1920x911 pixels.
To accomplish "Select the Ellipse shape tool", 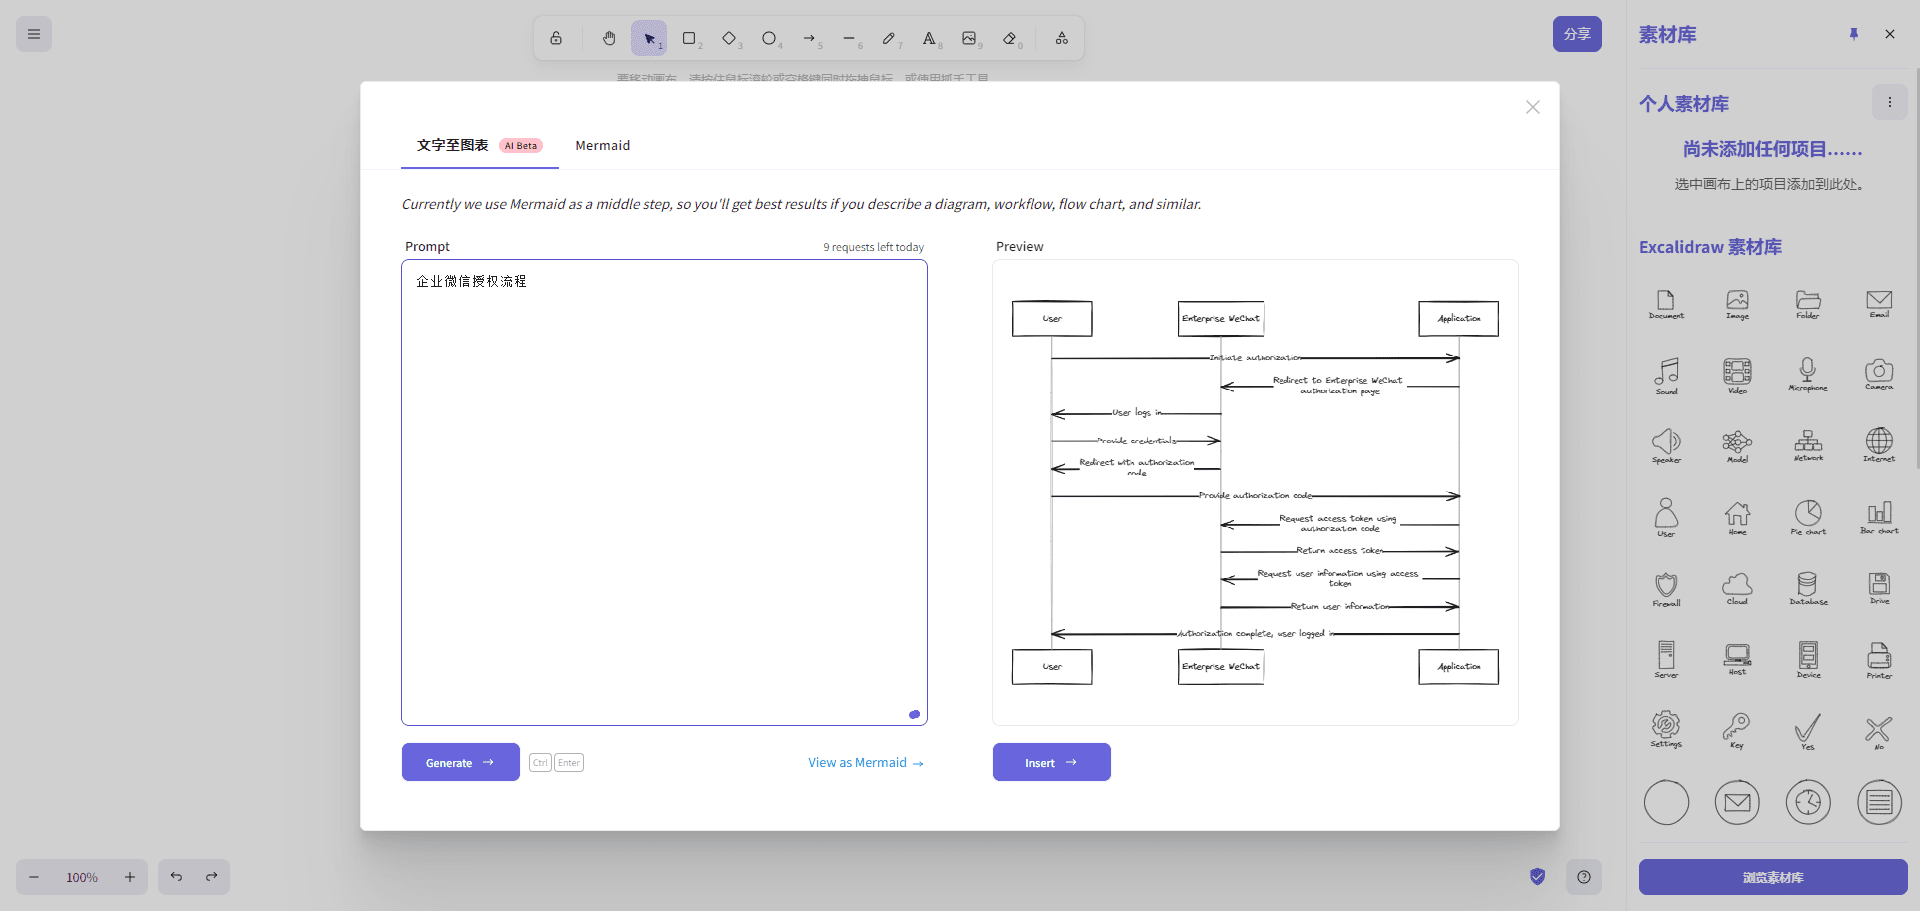I will coord(769,38).
